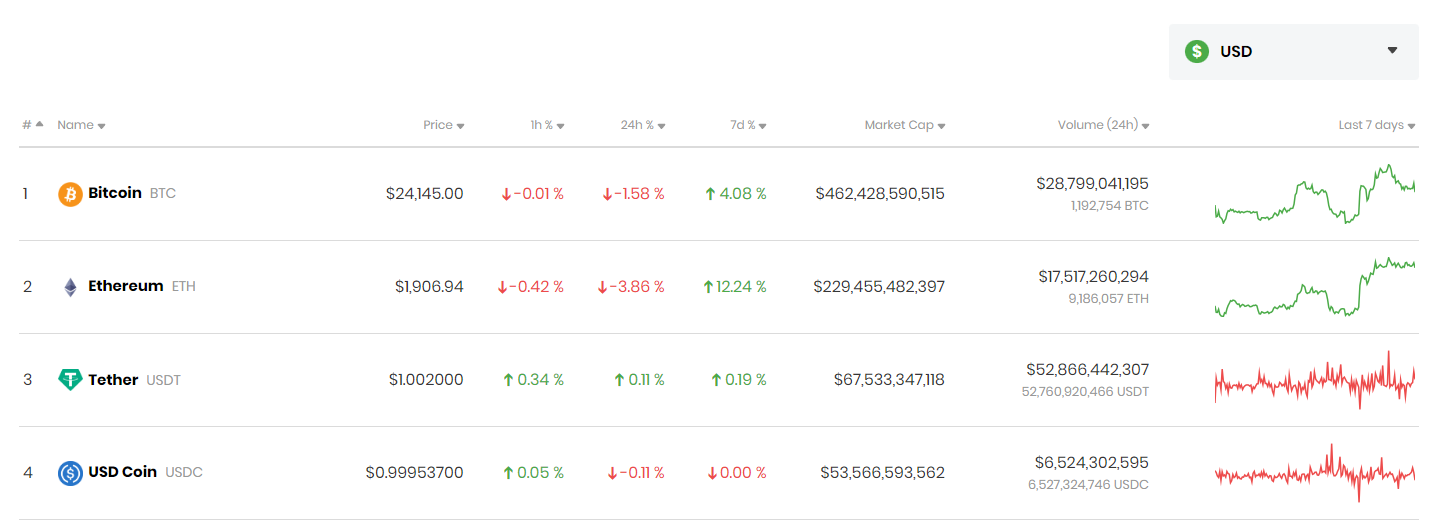This screenshot has height=532, width=1451.
Task: Open the Bitcoin name link
Action: (115, 193)
